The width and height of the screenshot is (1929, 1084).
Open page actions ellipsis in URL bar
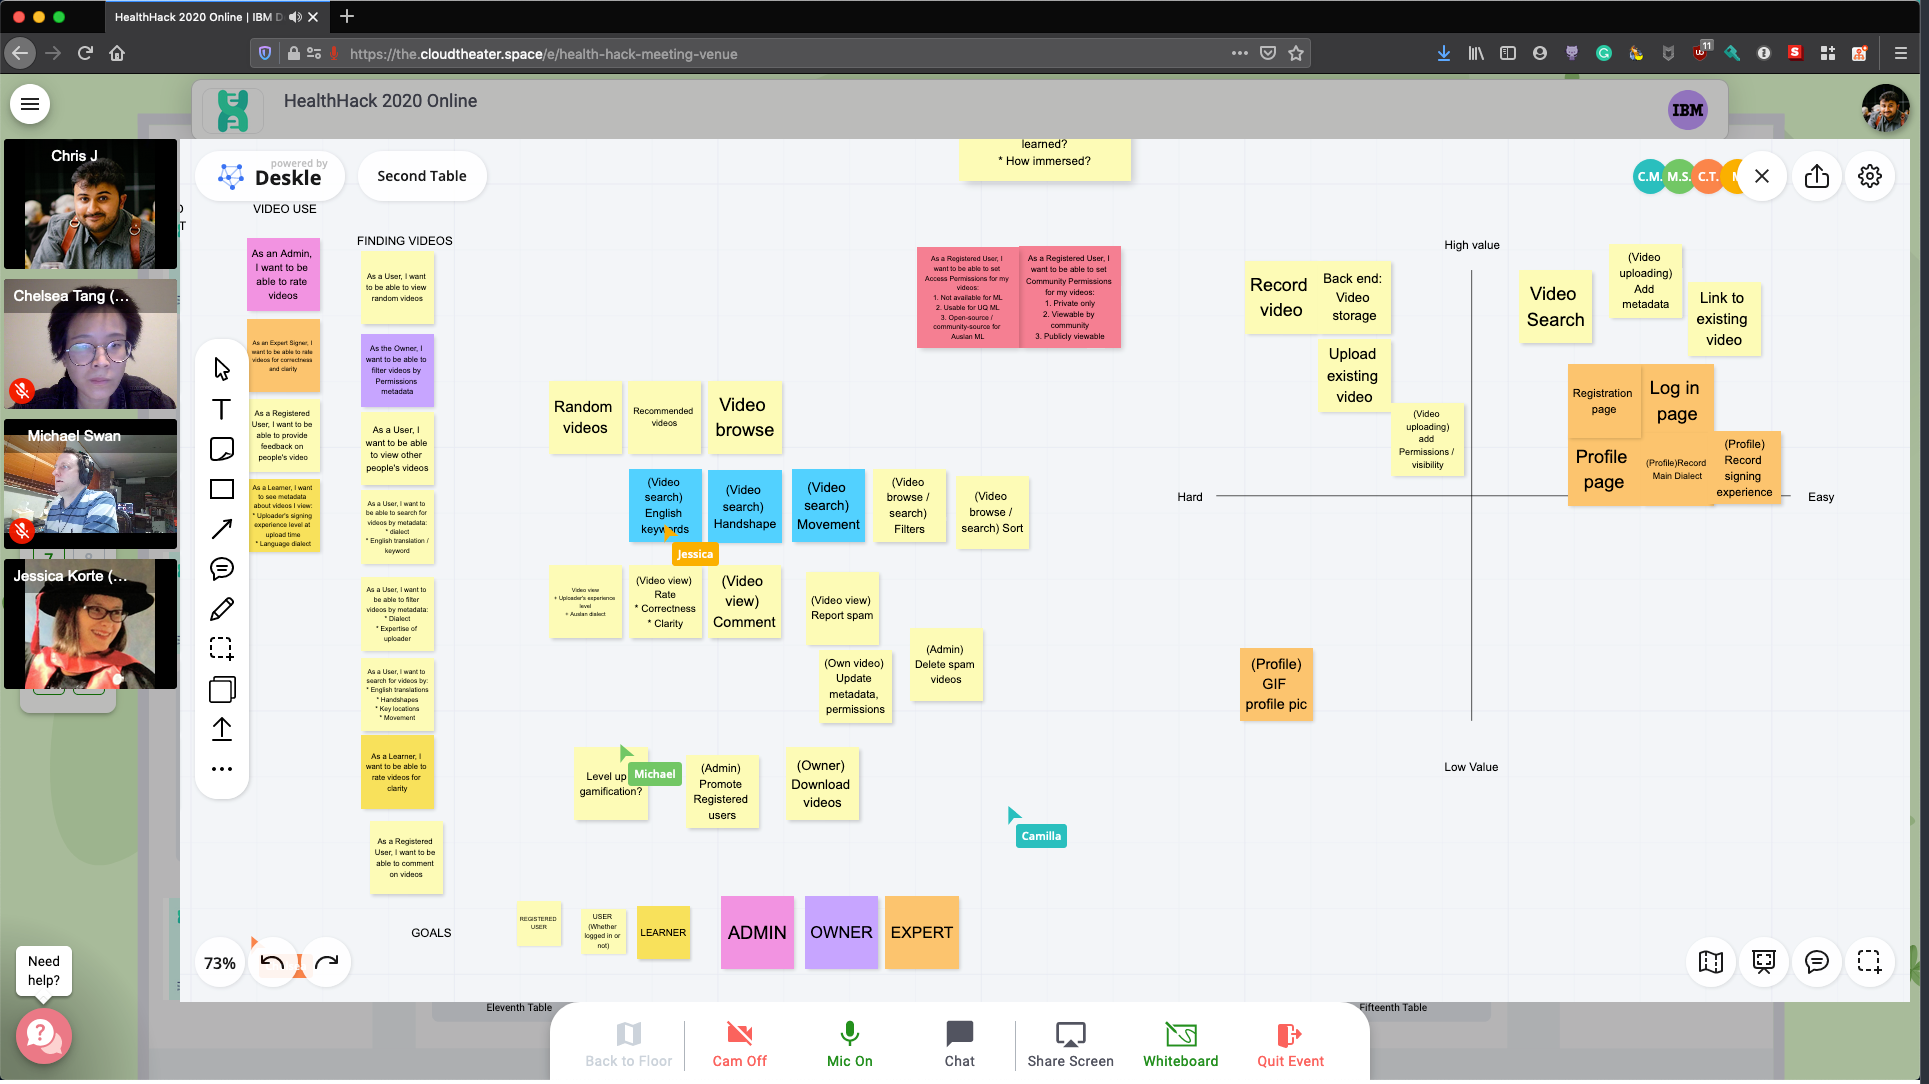point(1240,53)
